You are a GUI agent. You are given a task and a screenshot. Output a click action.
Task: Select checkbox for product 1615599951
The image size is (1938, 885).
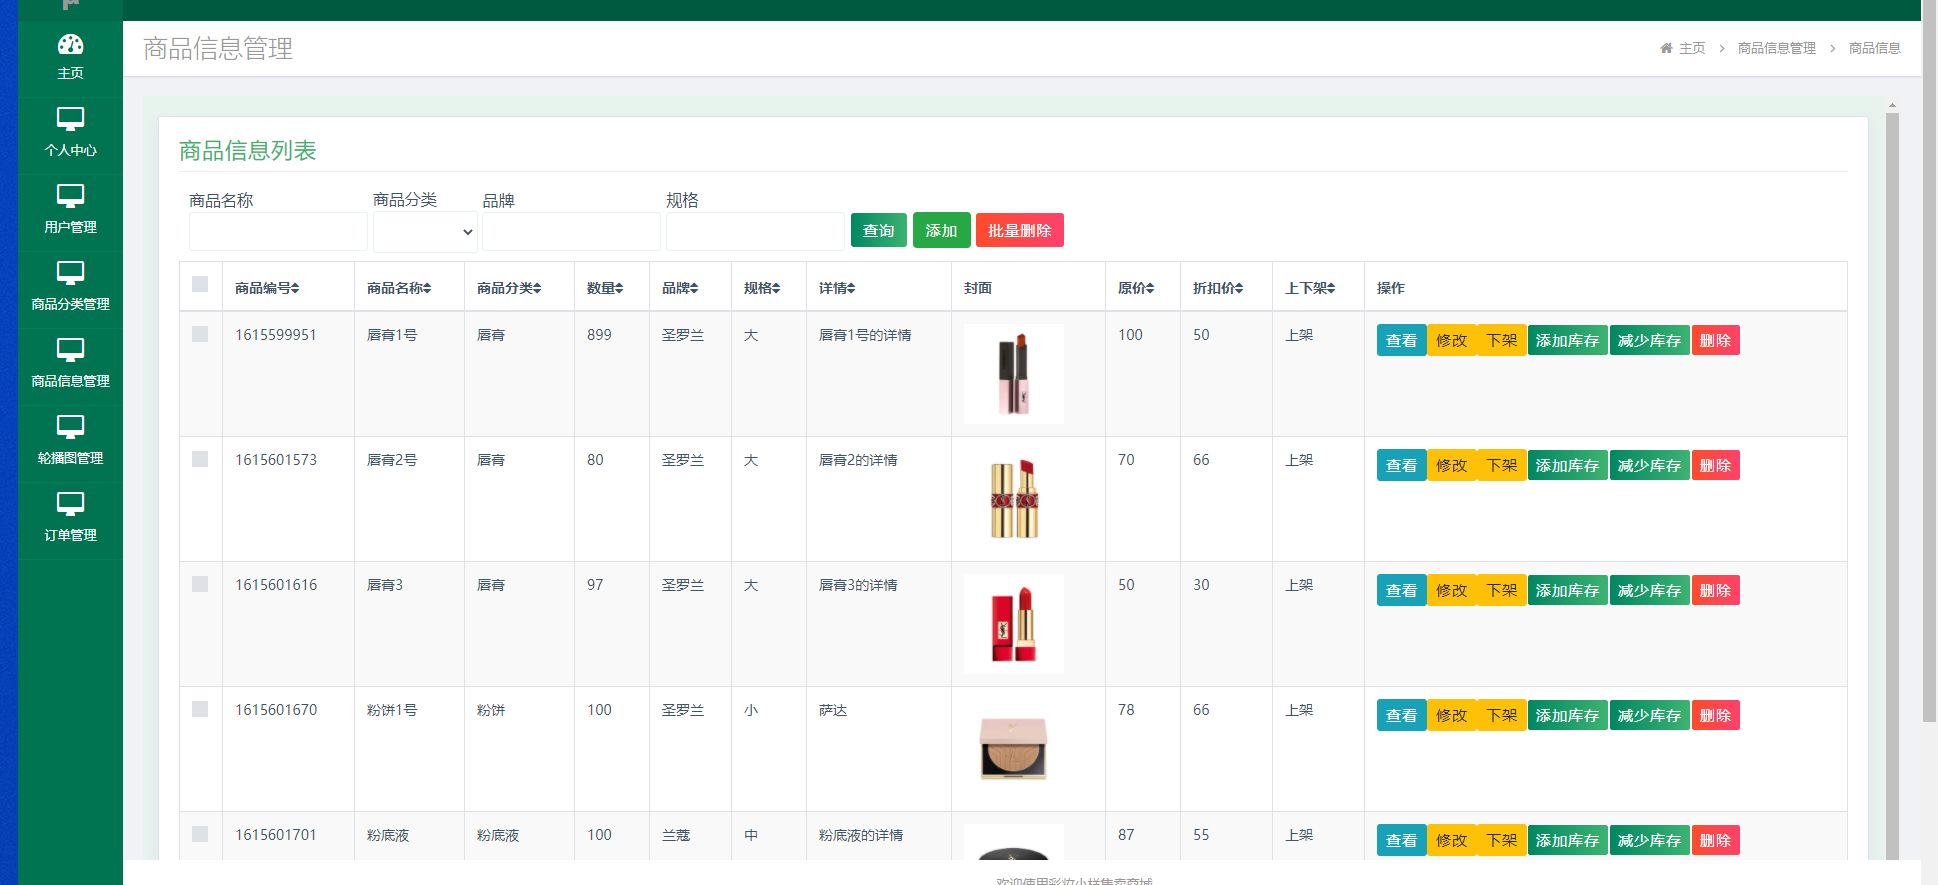click(x=200, y=334)
